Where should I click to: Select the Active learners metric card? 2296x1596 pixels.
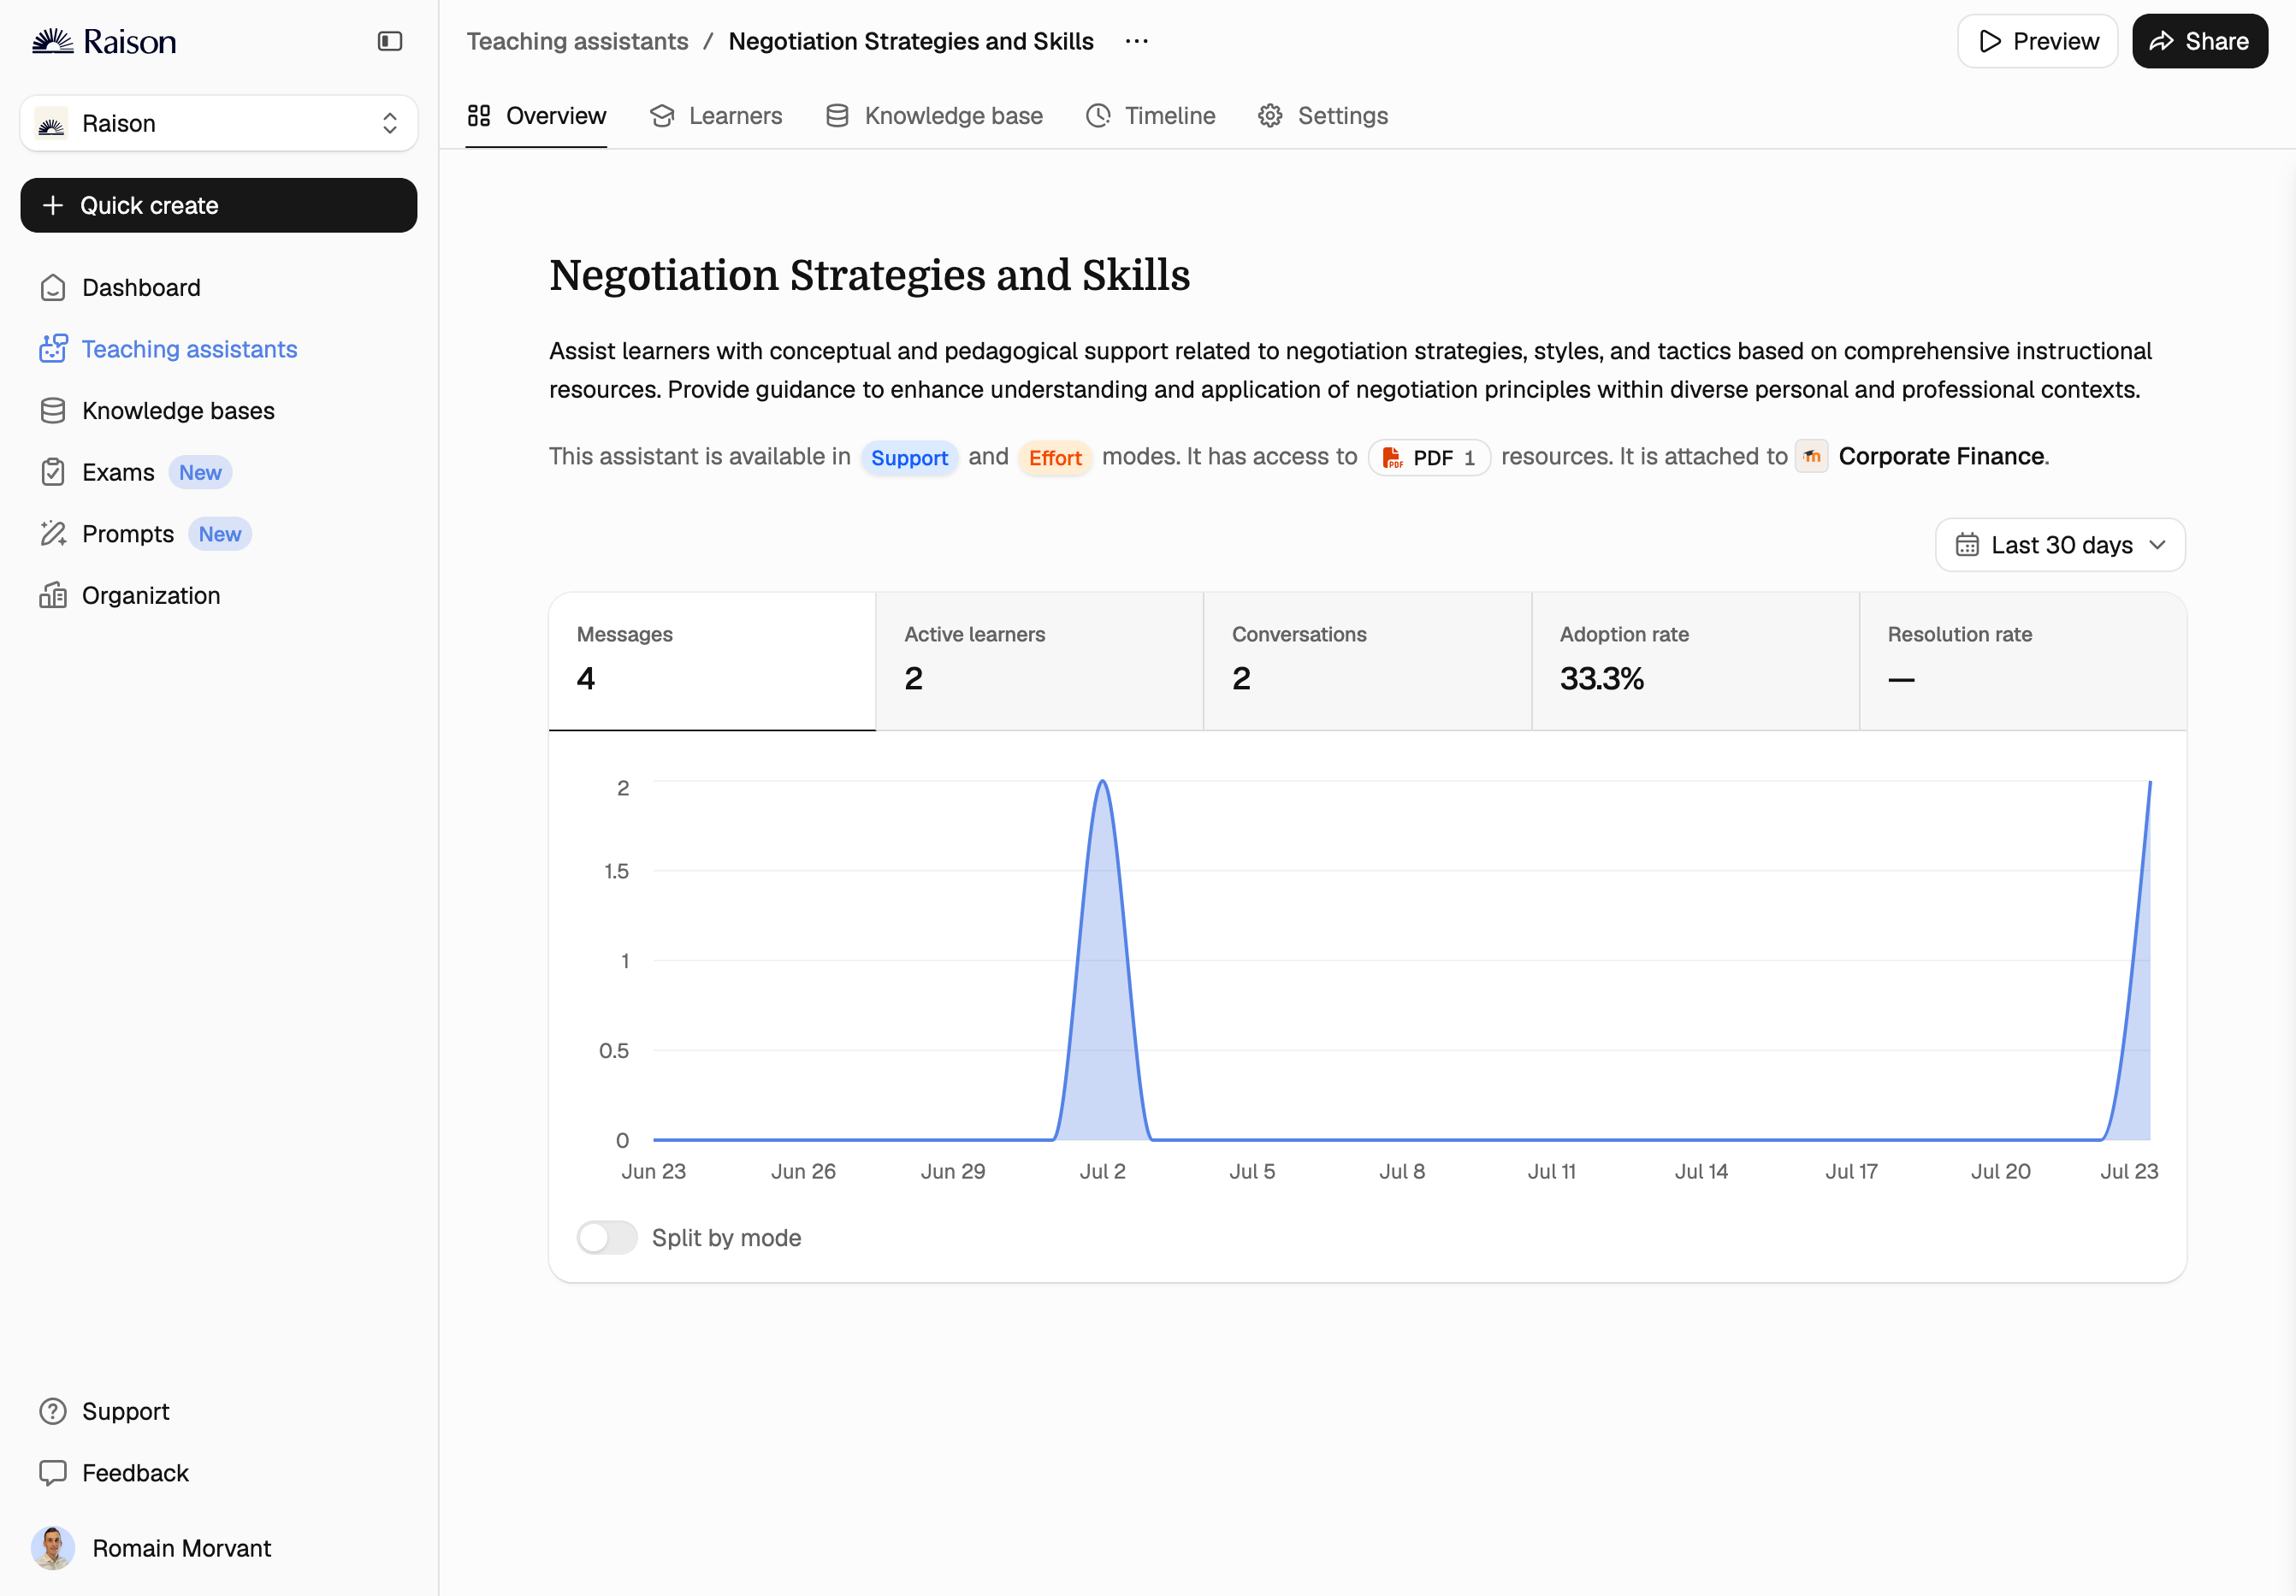click(x=1040, y=661)
